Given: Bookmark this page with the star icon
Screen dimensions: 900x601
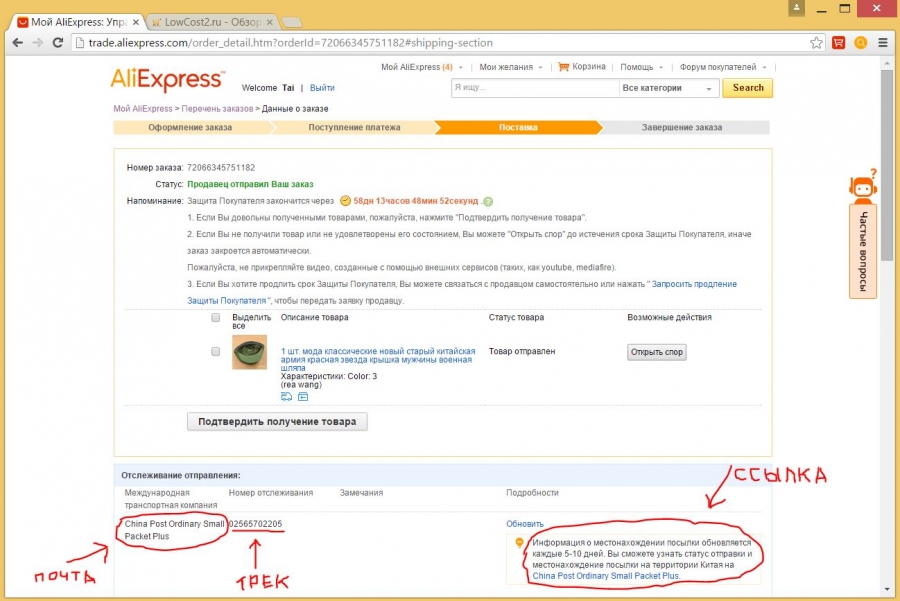Looking at the screenshot, I should pyautogui.click(x=816, y=42).
